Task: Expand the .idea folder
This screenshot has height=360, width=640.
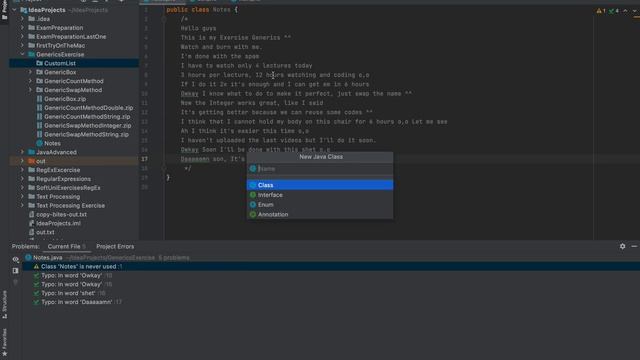Action: (x=22, y=19)
